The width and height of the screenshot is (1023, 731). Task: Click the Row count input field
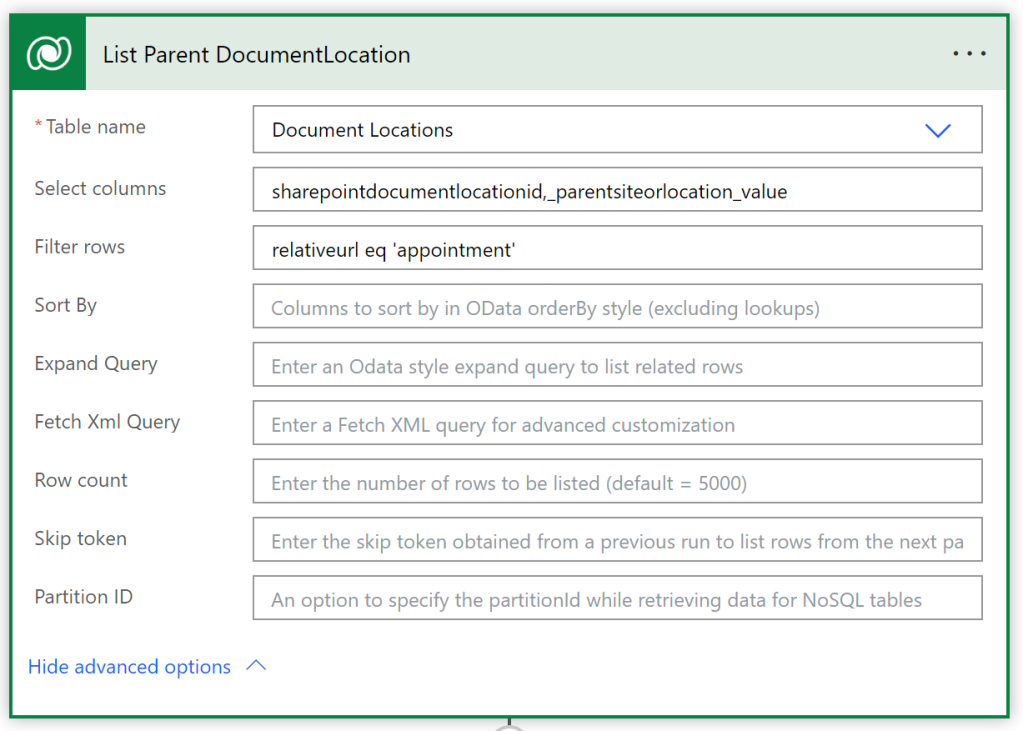(x=617, y=483)
